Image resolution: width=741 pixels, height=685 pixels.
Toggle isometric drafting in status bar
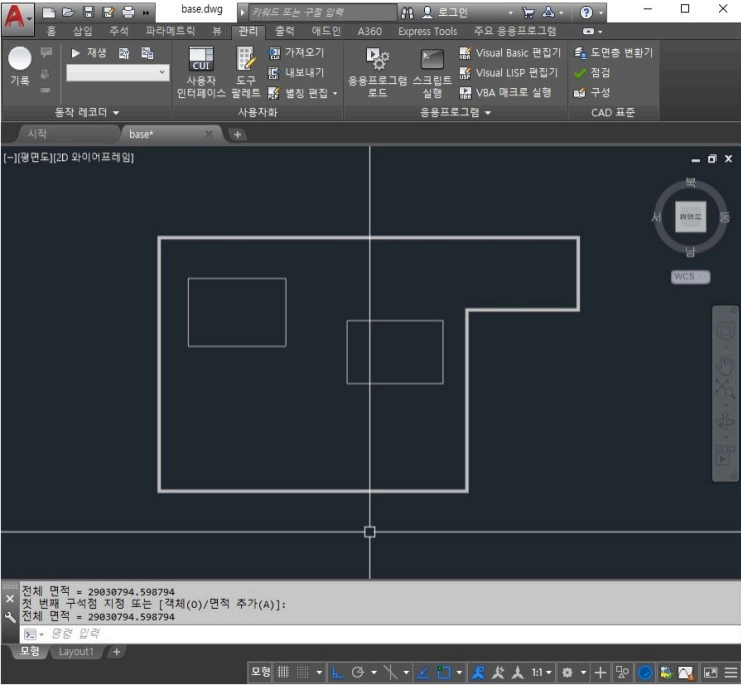tap(390, 672)
